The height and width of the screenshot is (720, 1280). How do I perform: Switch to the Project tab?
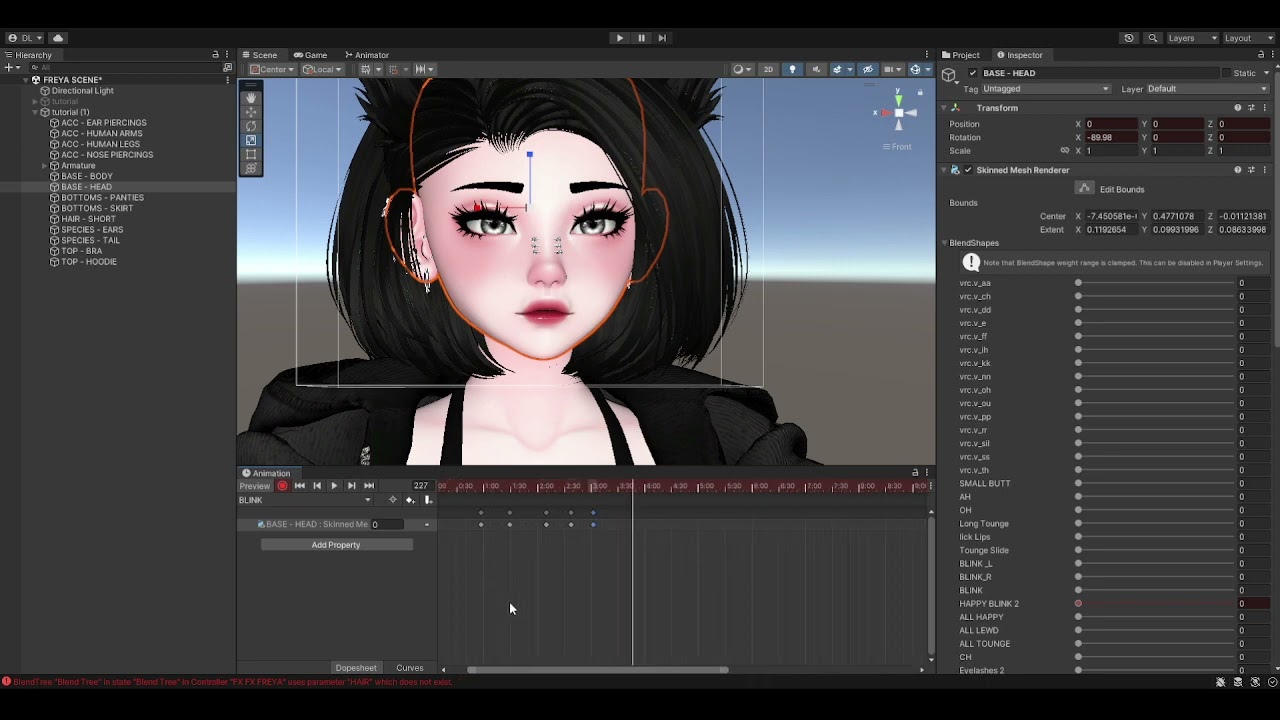(x=960, y=55)
